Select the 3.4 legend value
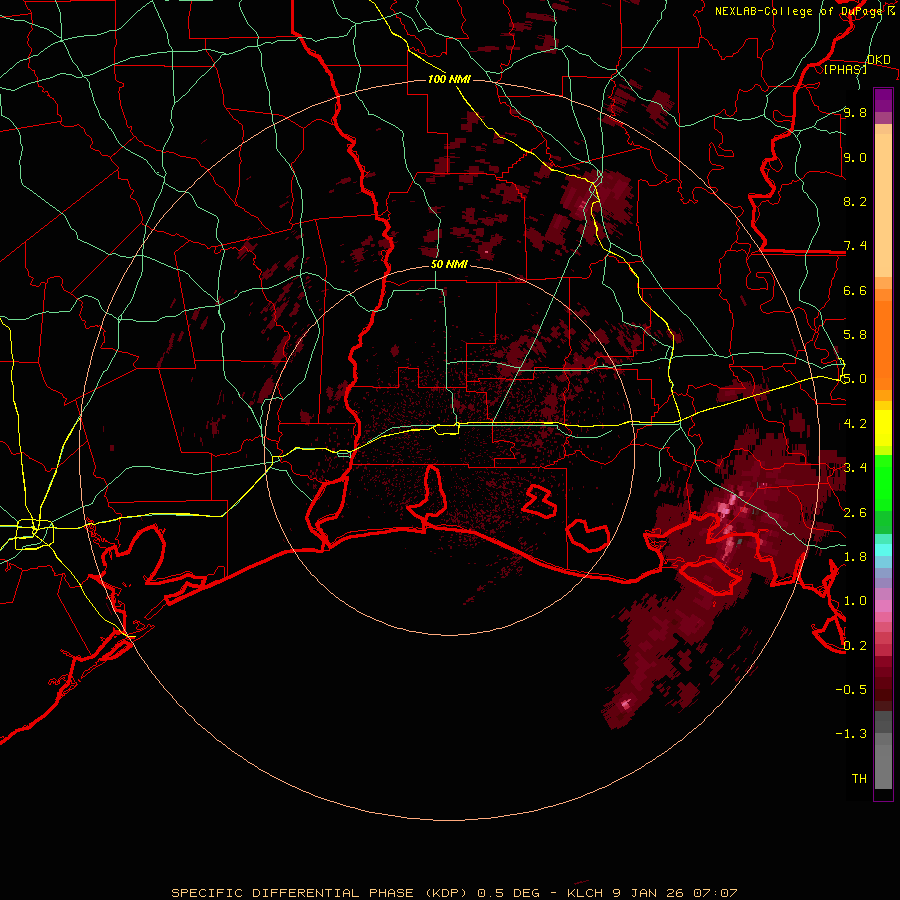 (x=855, y=468)
